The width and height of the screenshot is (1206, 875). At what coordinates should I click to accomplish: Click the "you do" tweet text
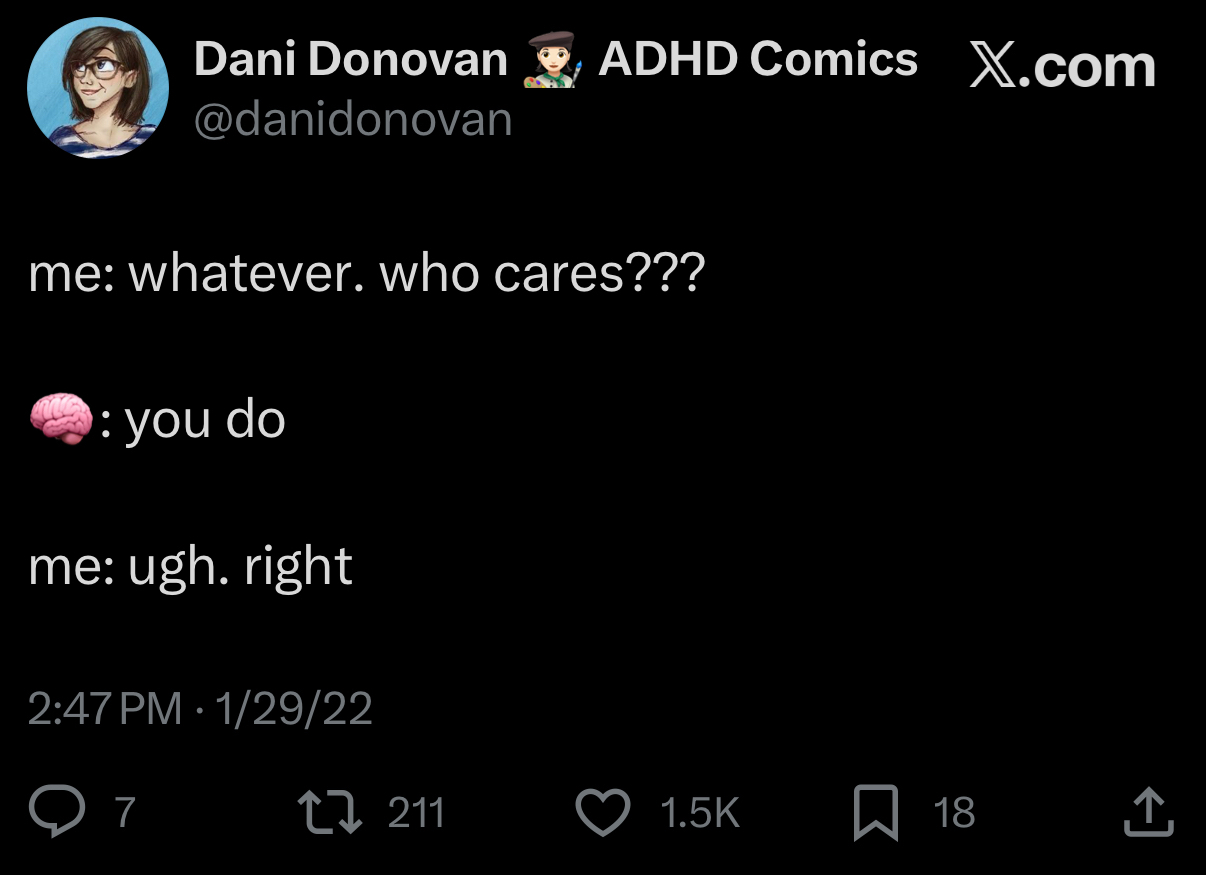[x=205, y=419]
